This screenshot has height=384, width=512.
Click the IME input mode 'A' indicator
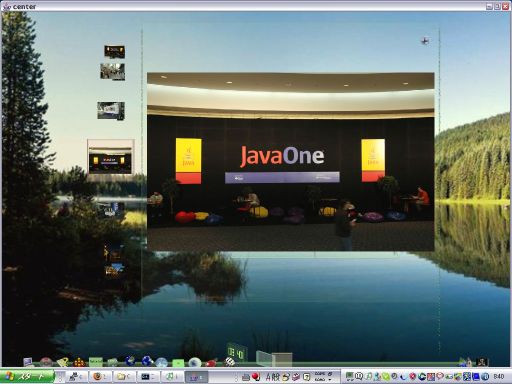coord(268,377)
